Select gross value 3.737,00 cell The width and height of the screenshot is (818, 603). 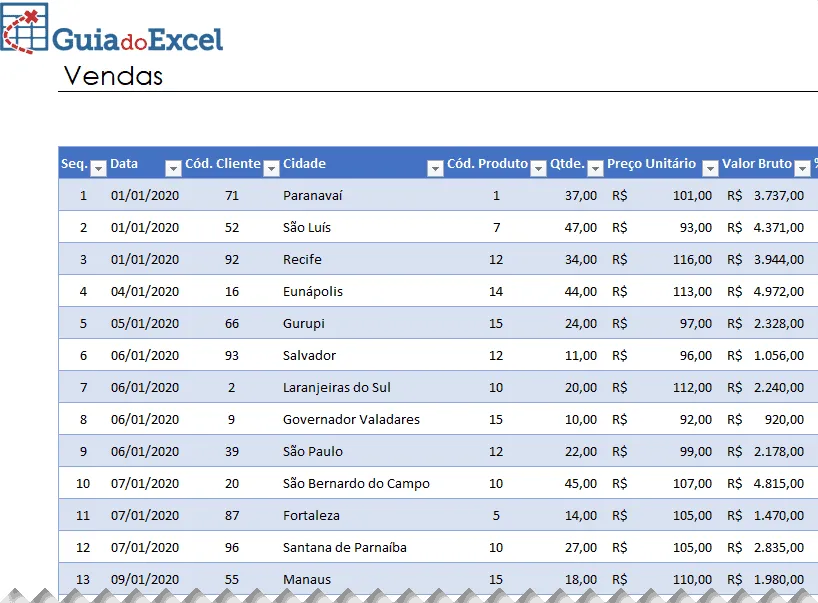(x=765, y=195)
